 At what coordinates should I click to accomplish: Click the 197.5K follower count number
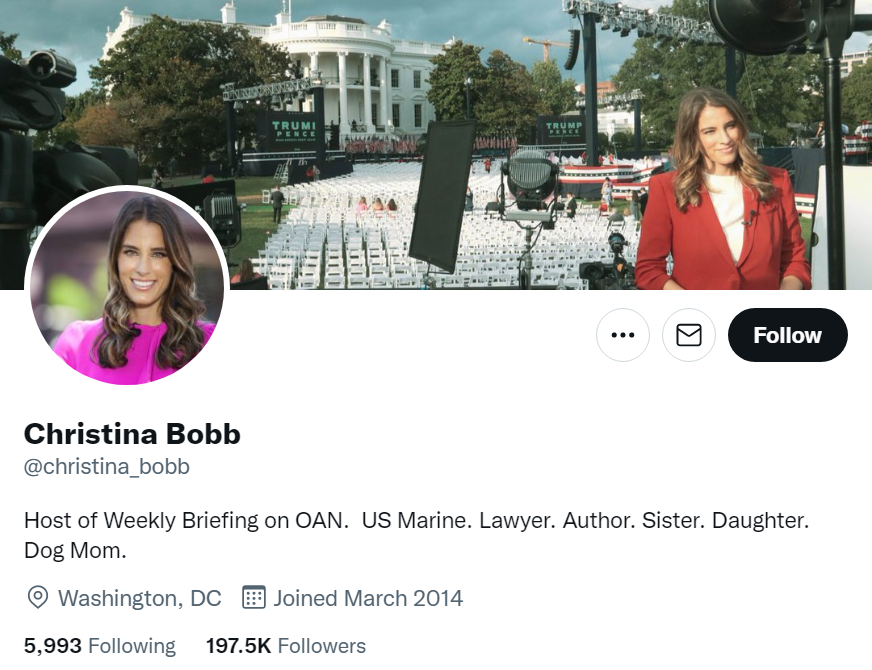[239, 646]
